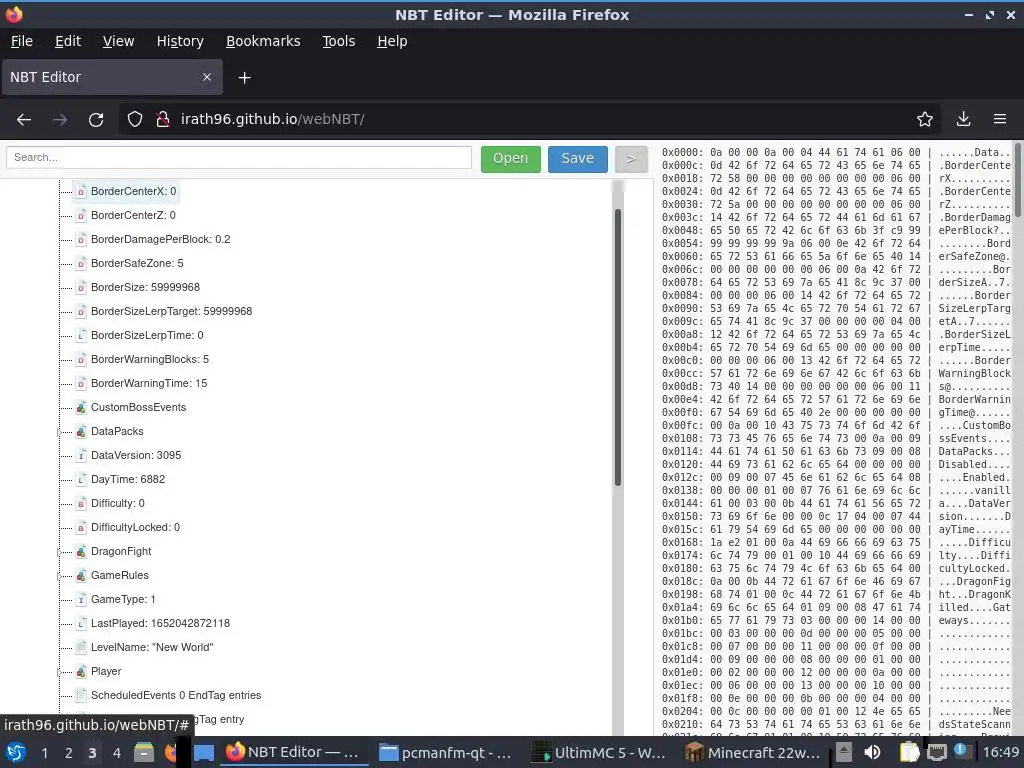This screenshot has height=768, width=1024.
Task: Close the NBT Editor tab
Action: 207,77
